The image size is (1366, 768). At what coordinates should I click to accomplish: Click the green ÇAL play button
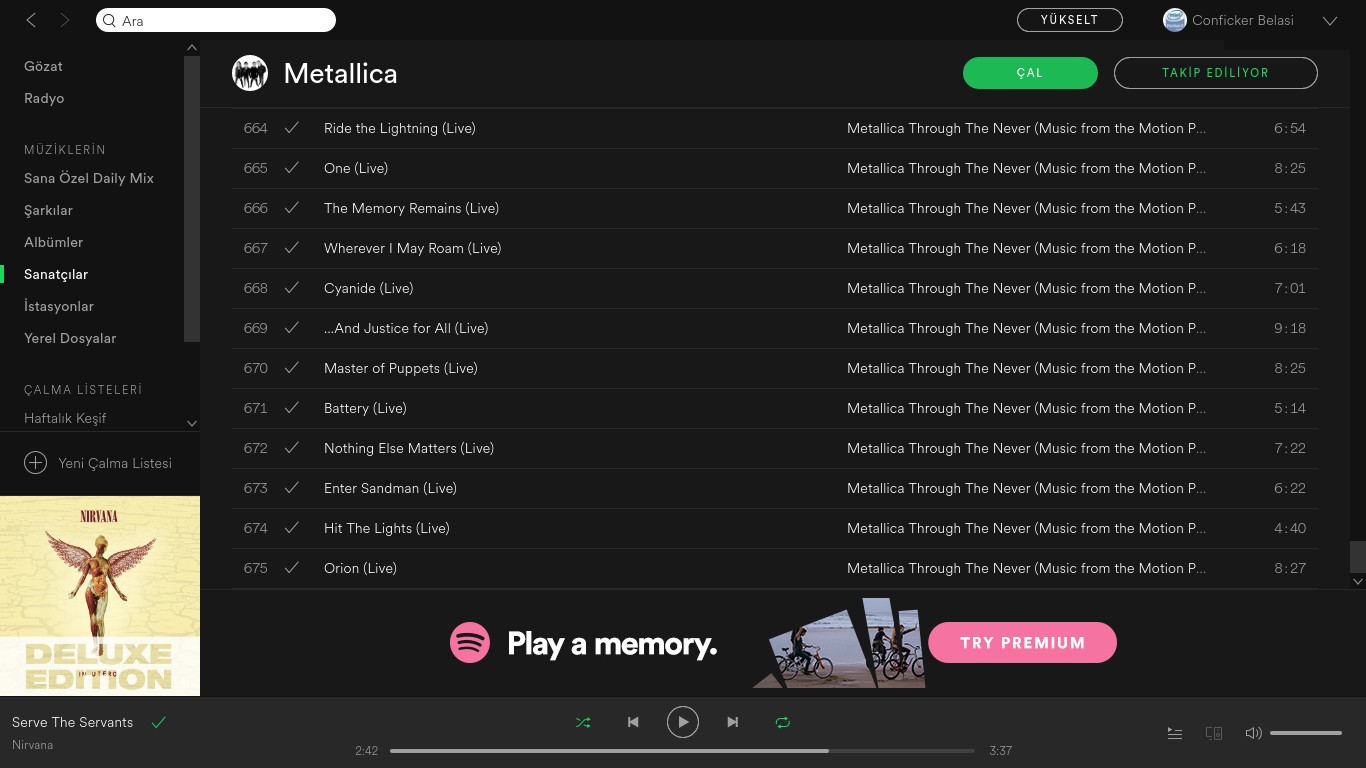(x=1030, y=73)
